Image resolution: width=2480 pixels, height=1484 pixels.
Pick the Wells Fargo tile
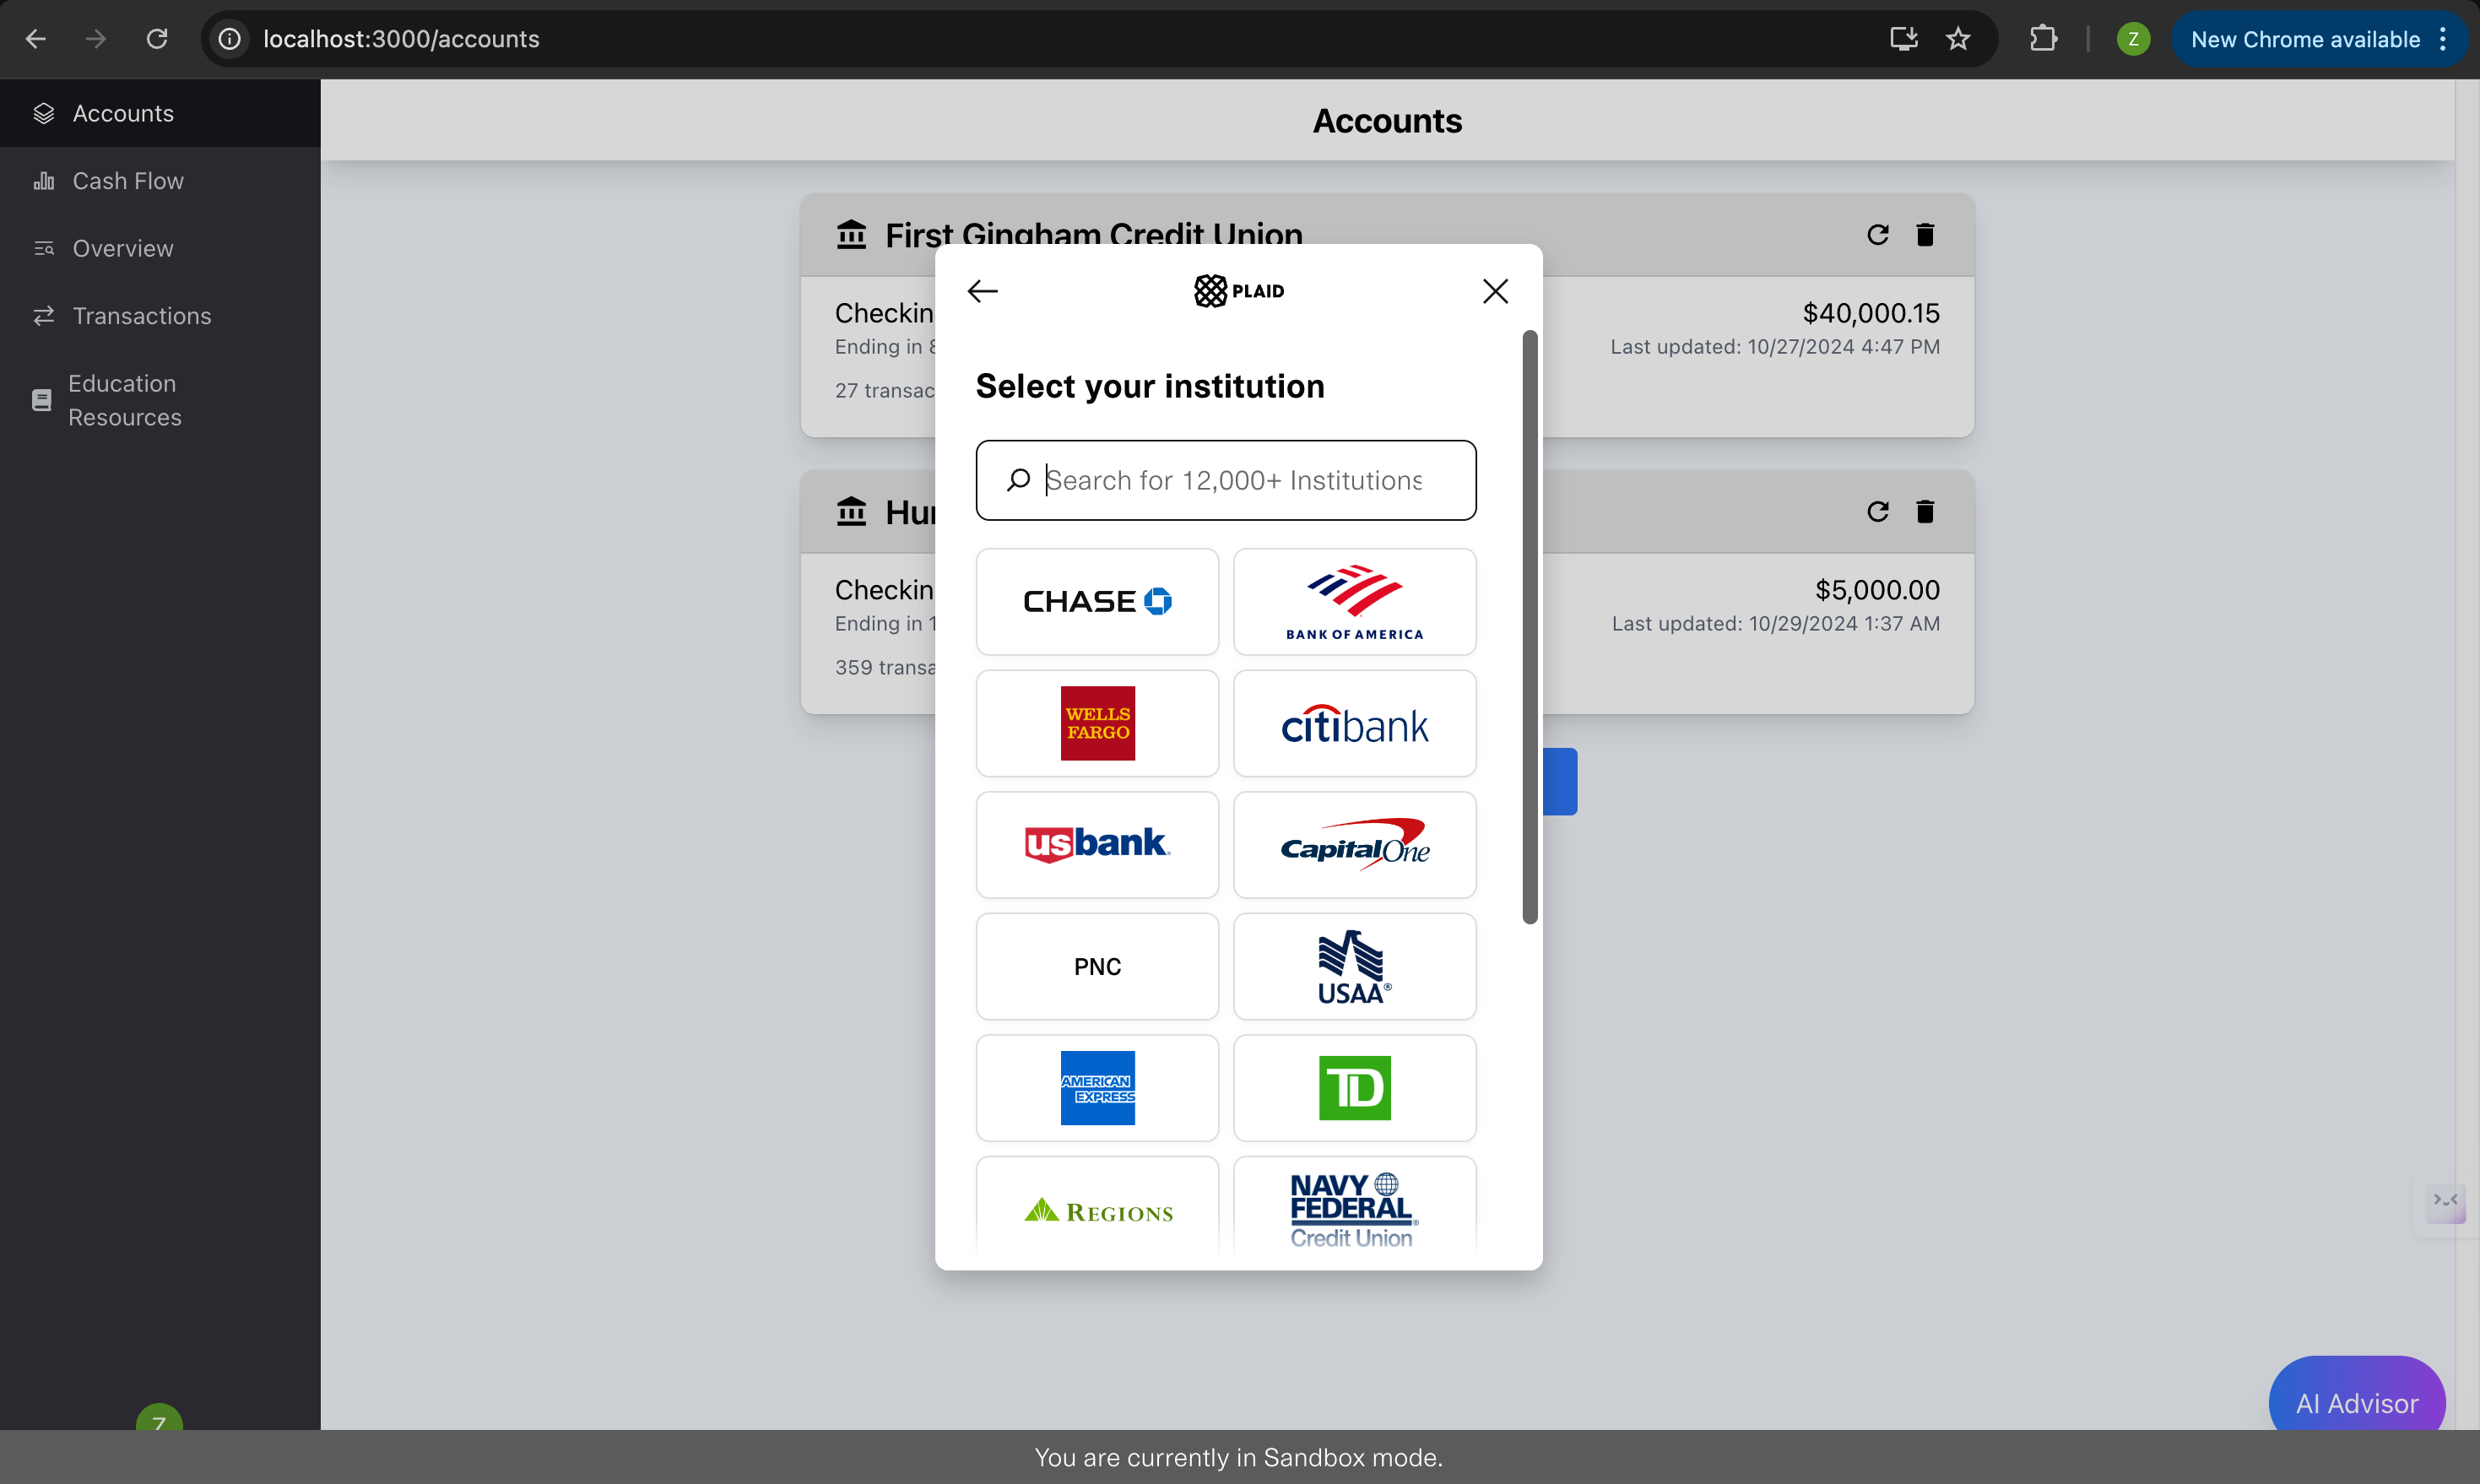pyautogui.click(x=1097, y=723)
